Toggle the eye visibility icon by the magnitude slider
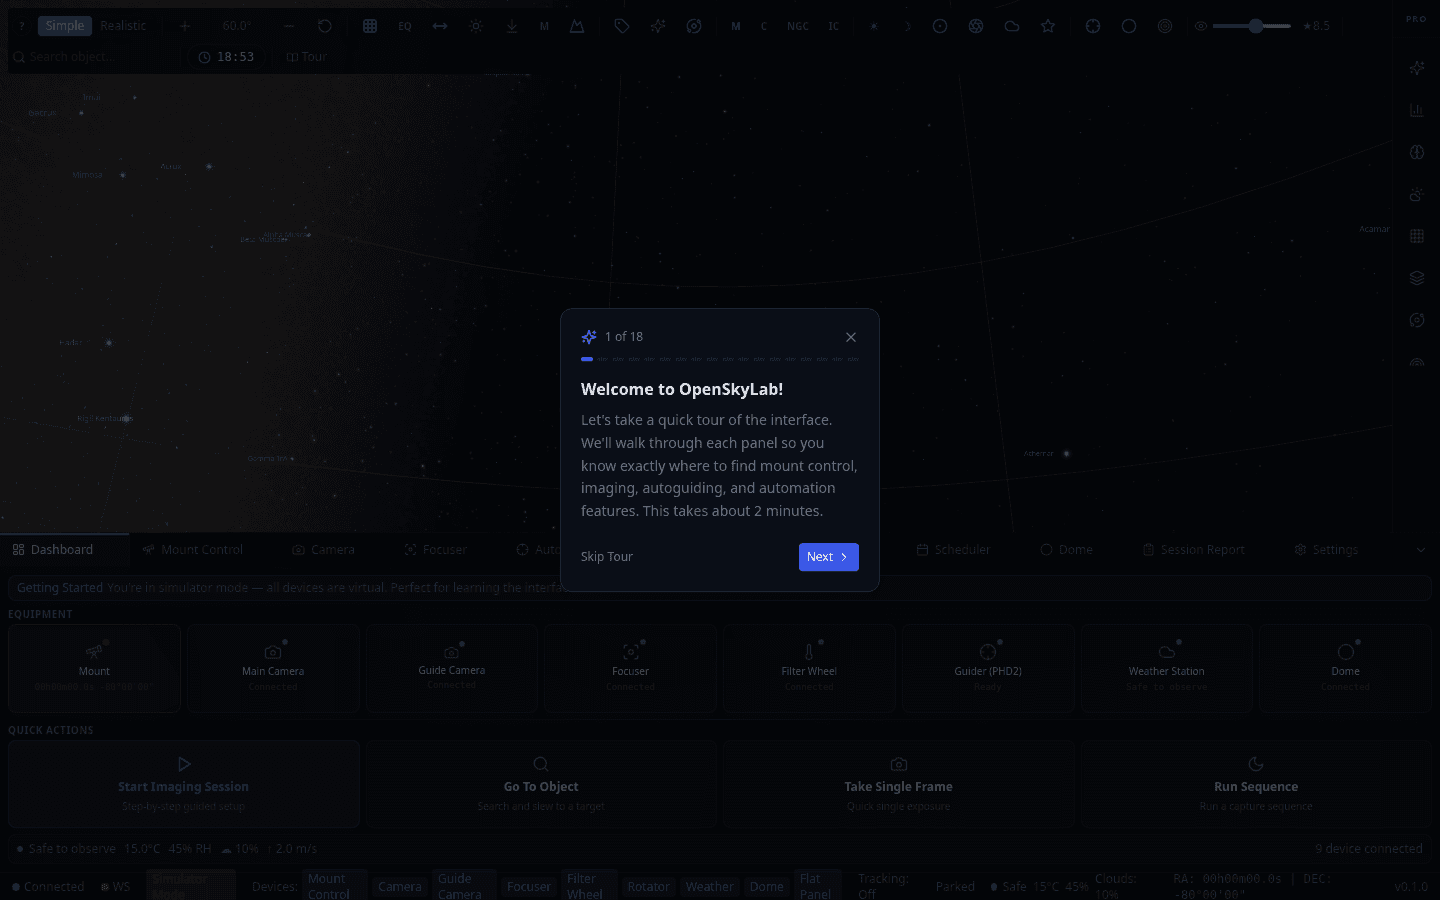 1201,26
